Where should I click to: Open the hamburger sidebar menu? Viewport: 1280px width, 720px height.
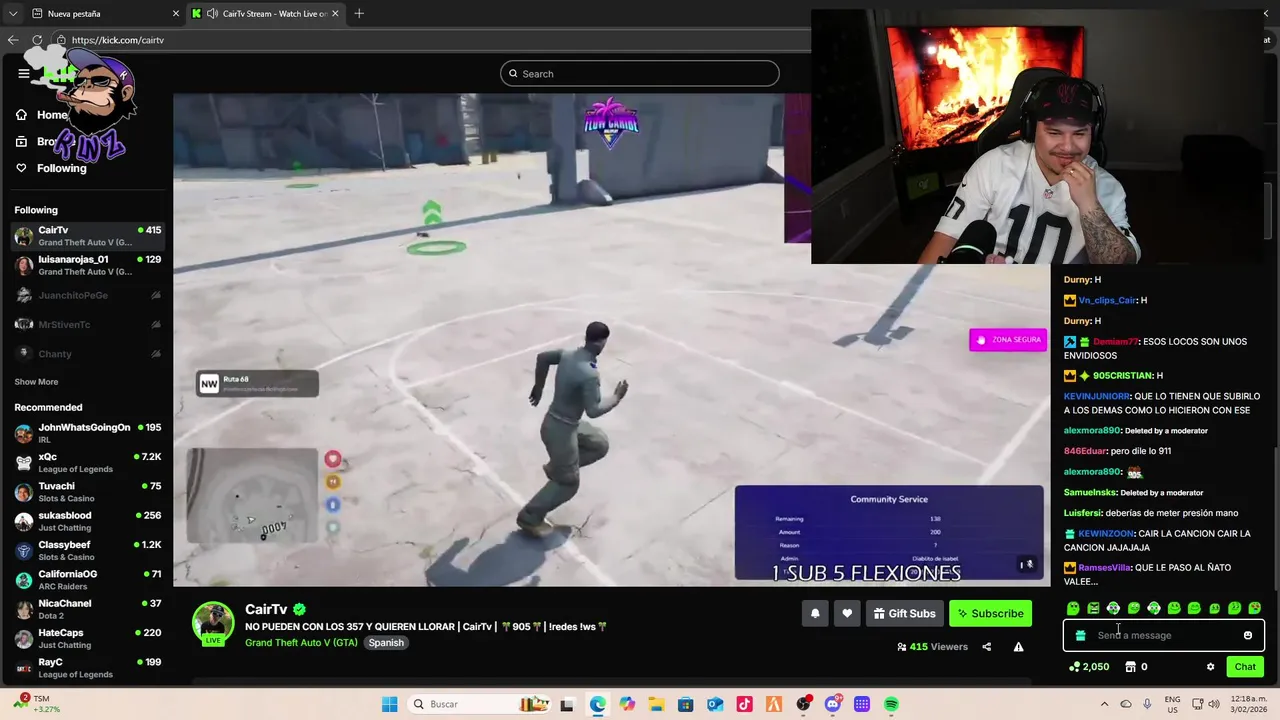point(23,73)
